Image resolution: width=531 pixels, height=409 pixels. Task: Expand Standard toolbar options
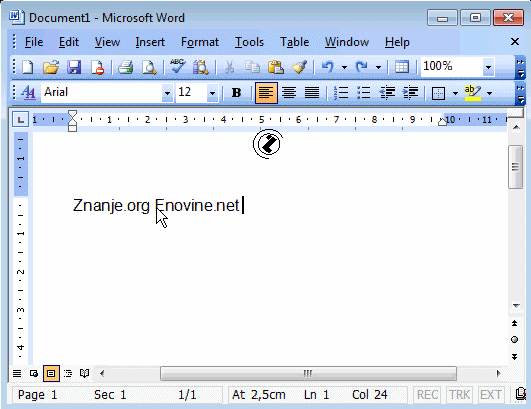(520, 67)
